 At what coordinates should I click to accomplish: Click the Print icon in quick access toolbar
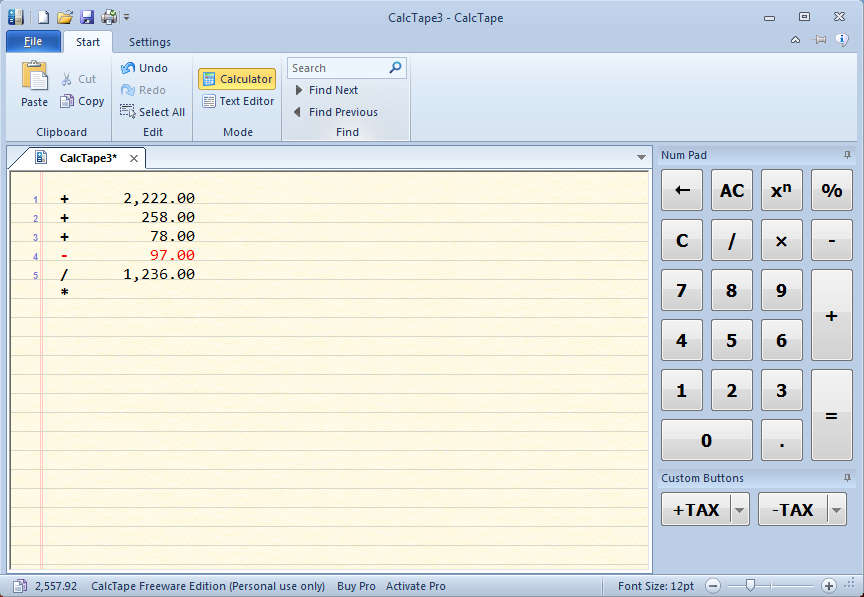109,17
